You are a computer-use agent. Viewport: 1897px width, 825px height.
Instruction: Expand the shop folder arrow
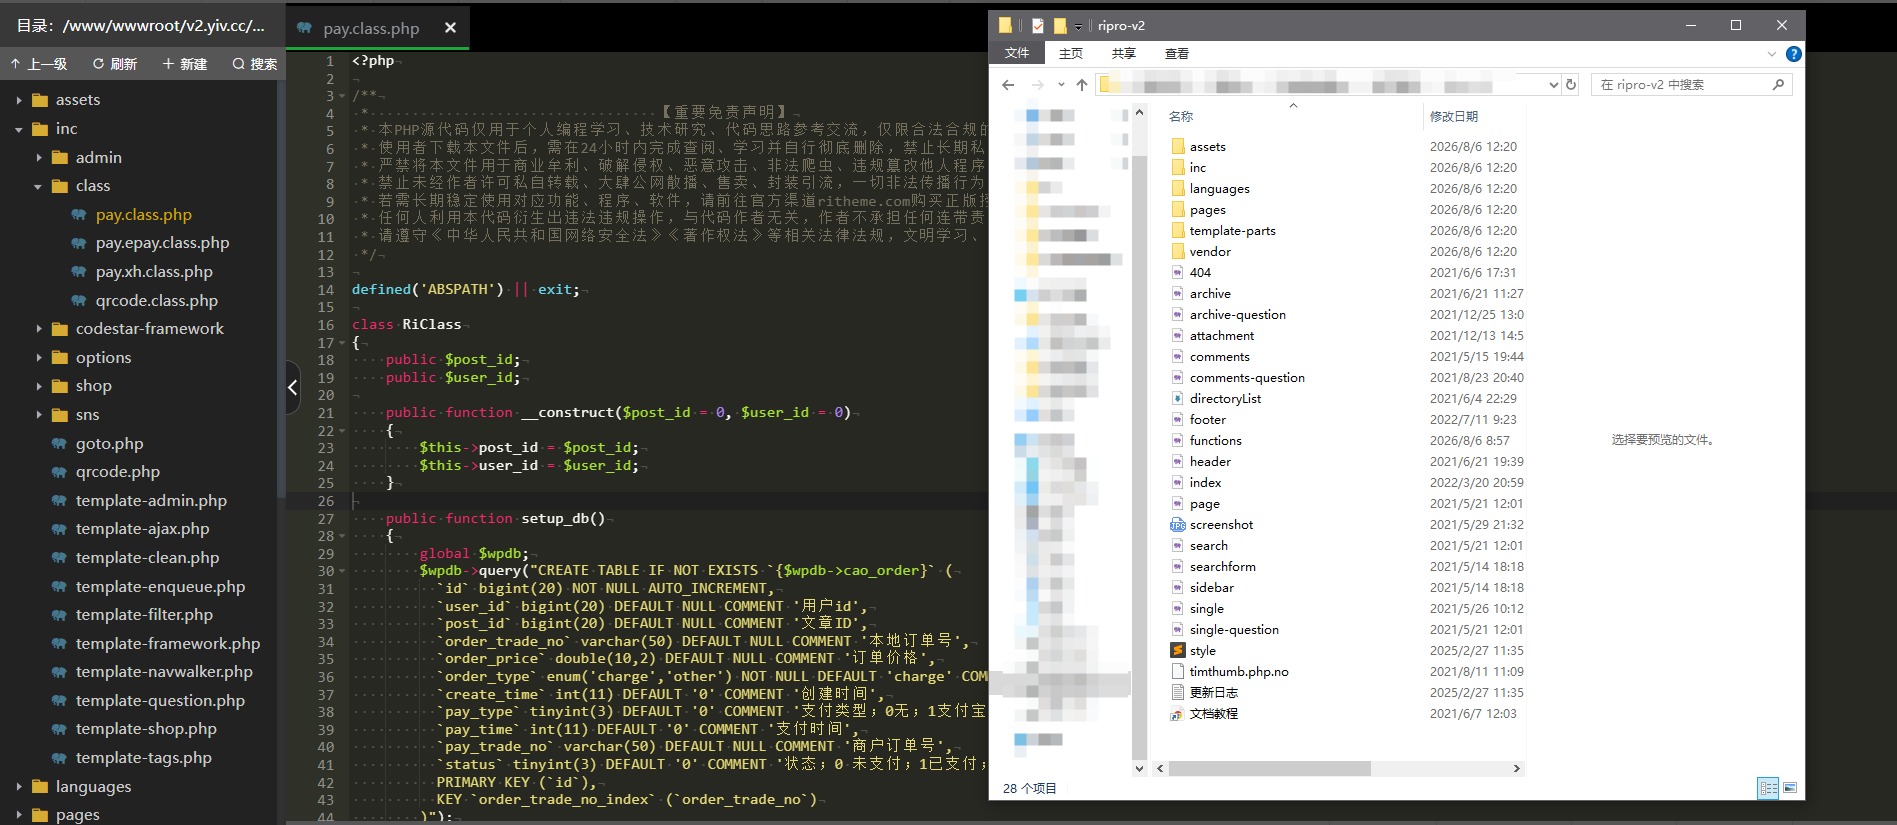39,386
